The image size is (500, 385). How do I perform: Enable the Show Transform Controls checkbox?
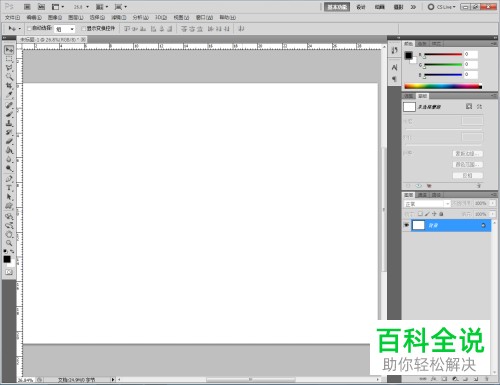(x=84, y=29)
